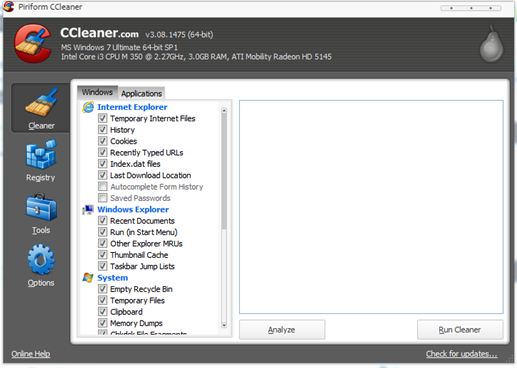Viewport: 517px width, 368px height.
Task: Uncheck the History checkbox
Action: [102, 130]
